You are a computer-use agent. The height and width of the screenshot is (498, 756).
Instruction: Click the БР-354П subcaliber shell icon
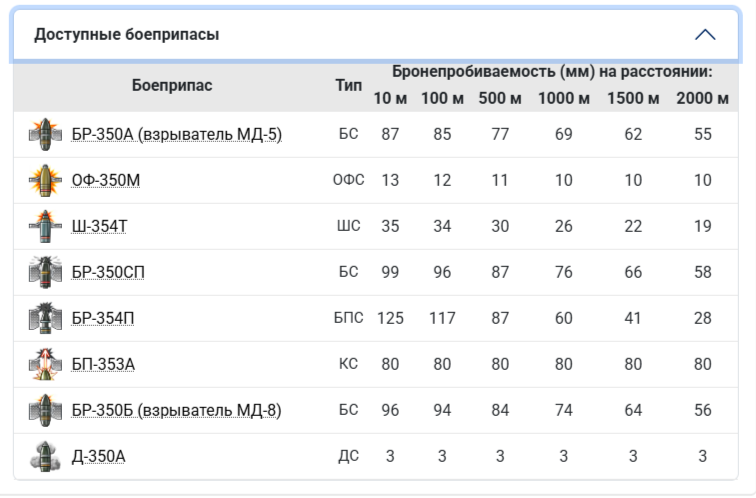[x=45, y=318]
